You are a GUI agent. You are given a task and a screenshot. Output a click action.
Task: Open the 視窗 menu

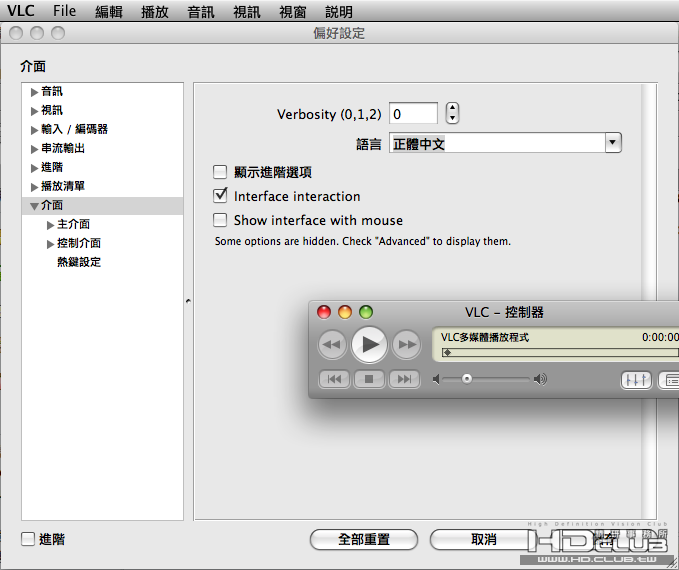tap(293, 11)
